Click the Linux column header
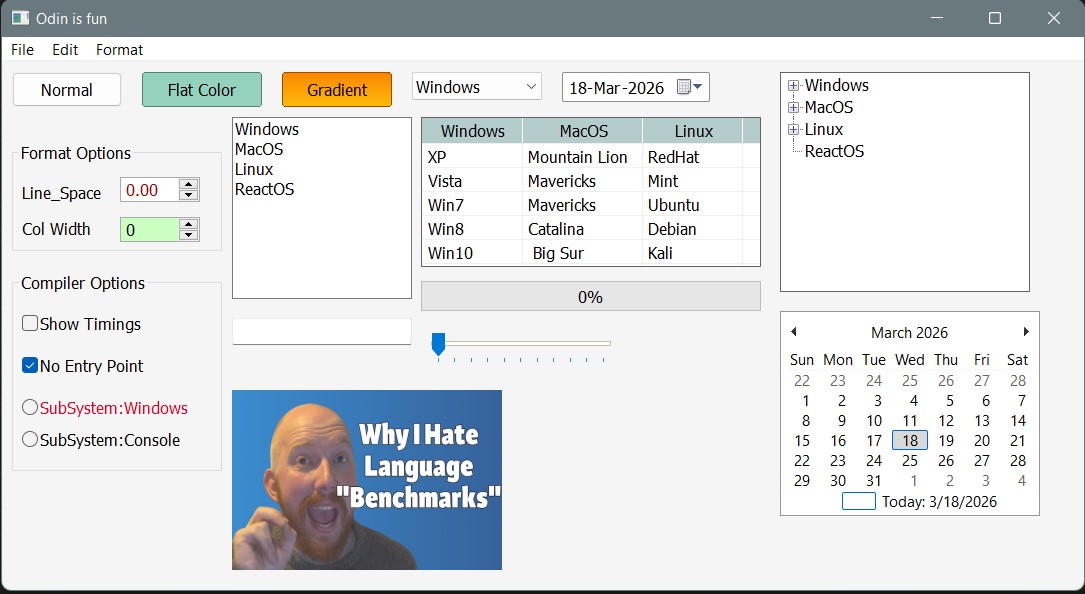 click(x=693, y=131)
